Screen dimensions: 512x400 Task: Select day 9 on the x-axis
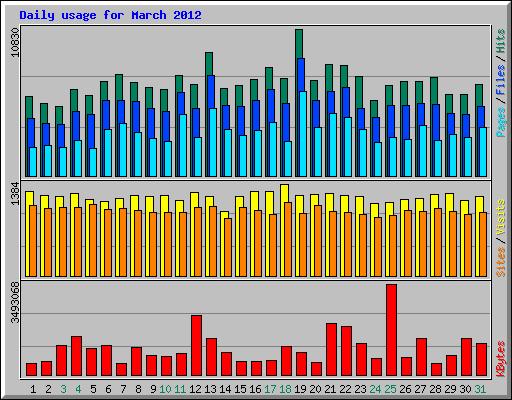coord(153,389)
